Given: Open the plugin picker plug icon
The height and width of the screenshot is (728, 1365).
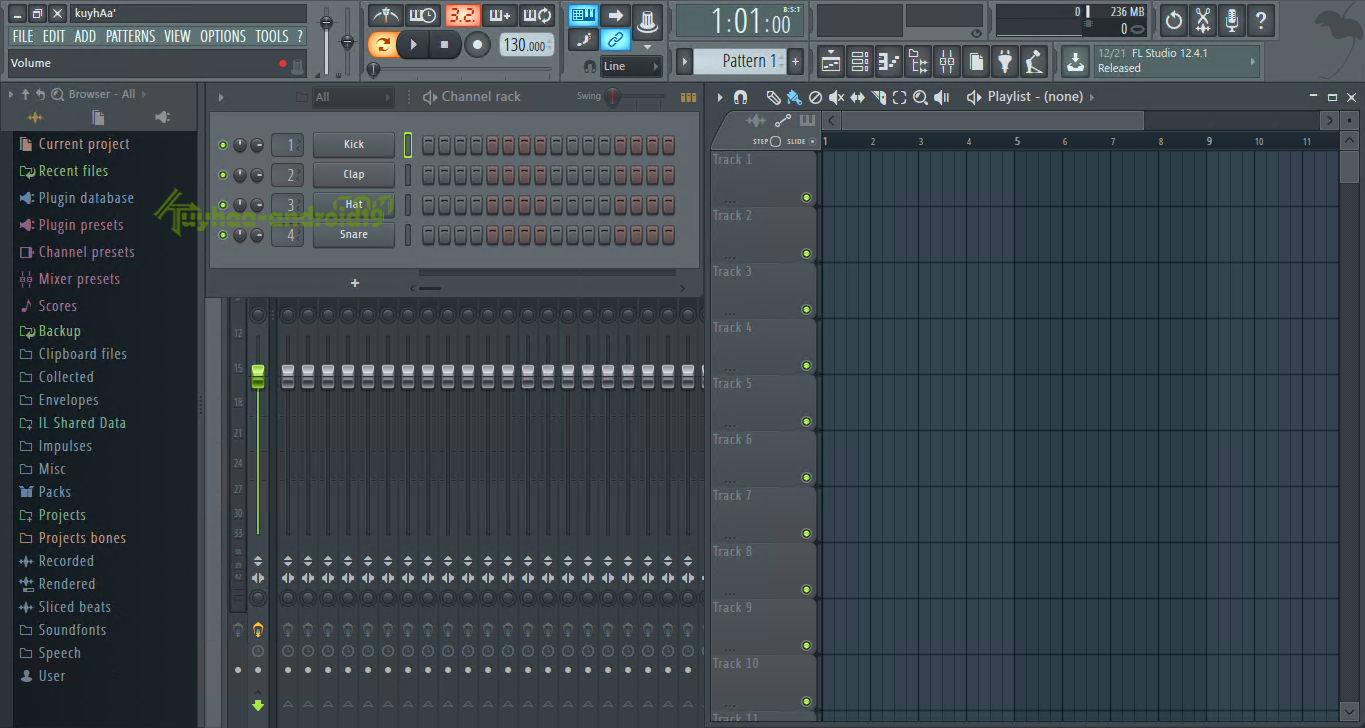Looking at the screenshot, I should coord(1005,62).
